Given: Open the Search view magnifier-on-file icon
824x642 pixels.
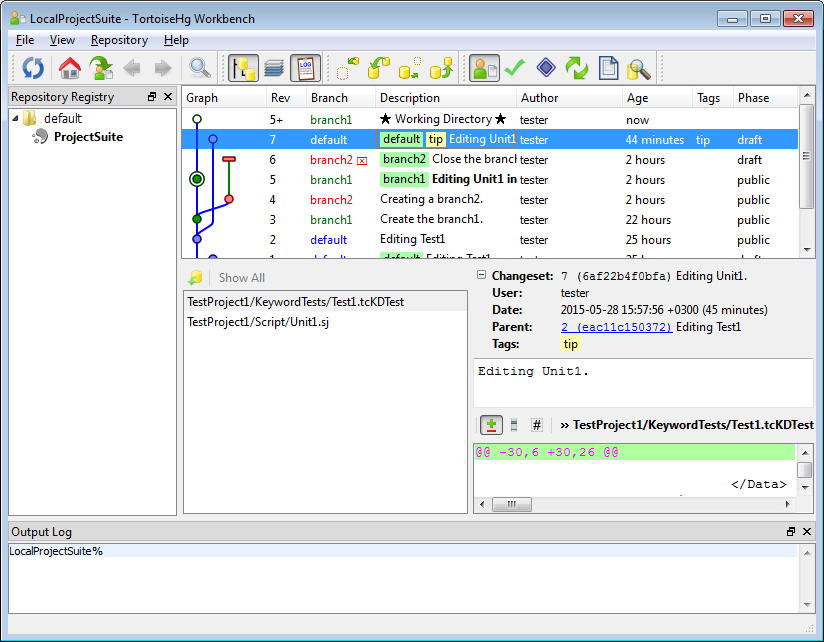Looking at the screenshot, I should coord(639,68).
